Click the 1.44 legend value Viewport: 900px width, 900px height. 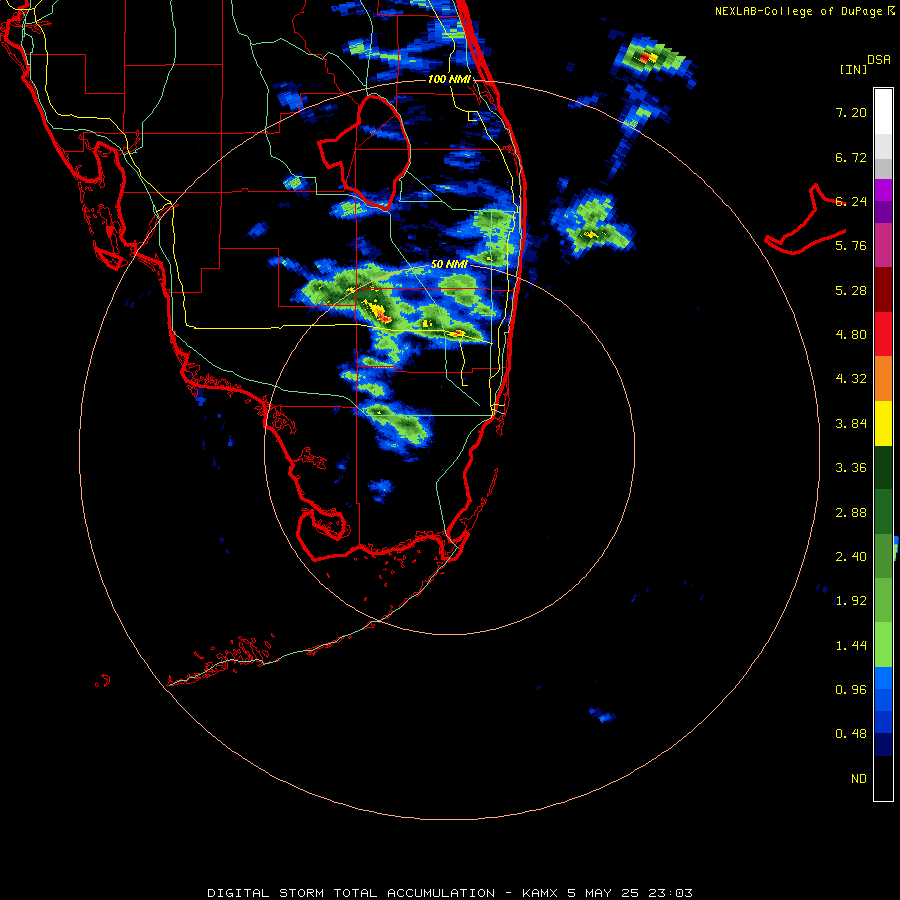(851, 646)
